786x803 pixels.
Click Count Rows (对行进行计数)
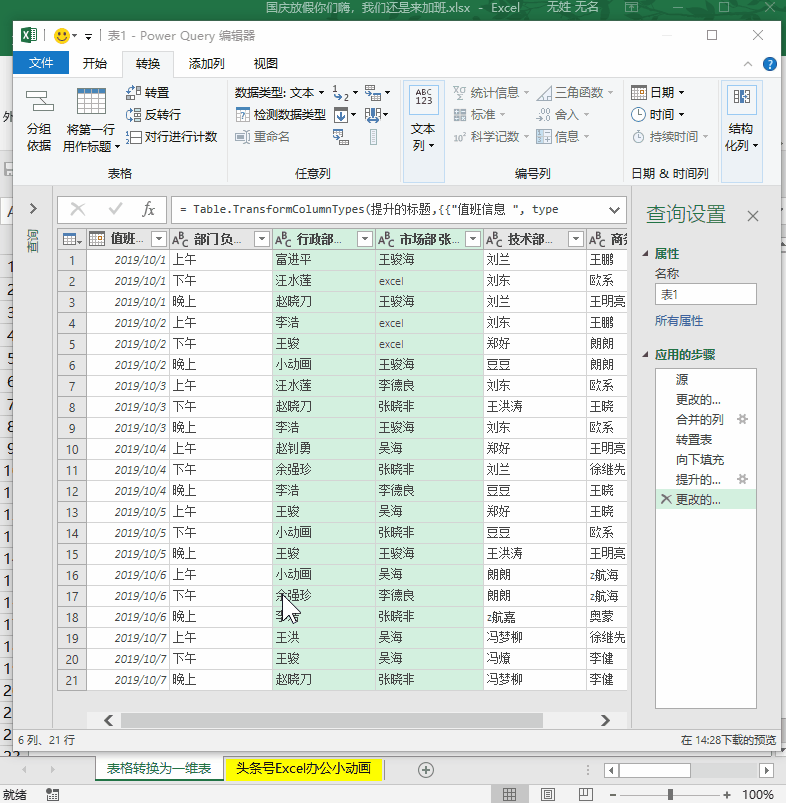tap(172, 137)
